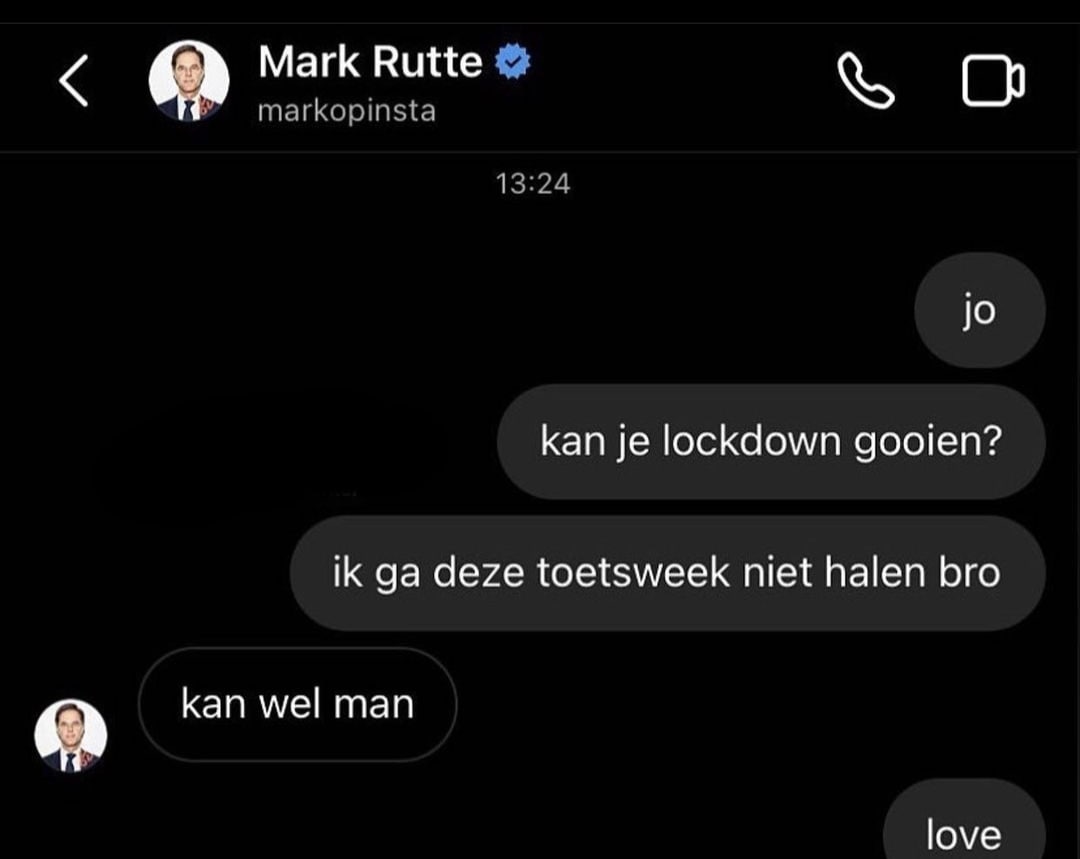Open profile via the 'Mark Rutte' name
1080x859 pixels.
(370, 61)
